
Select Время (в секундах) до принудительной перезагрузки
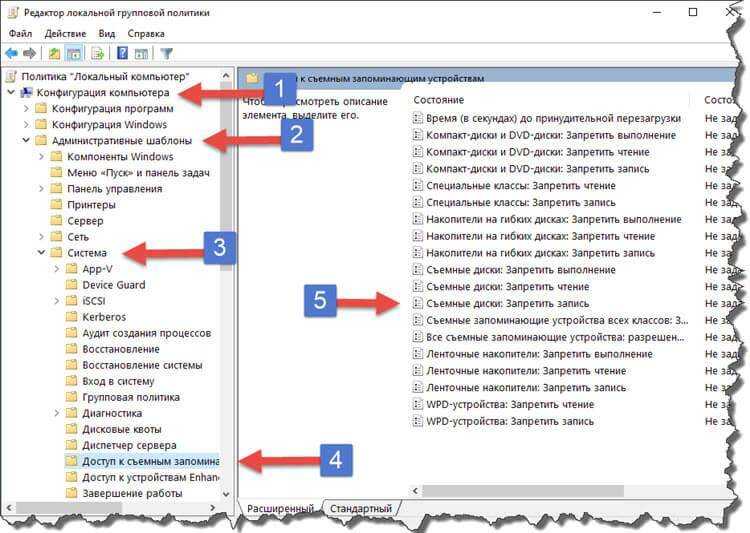[x=553, y=118]
